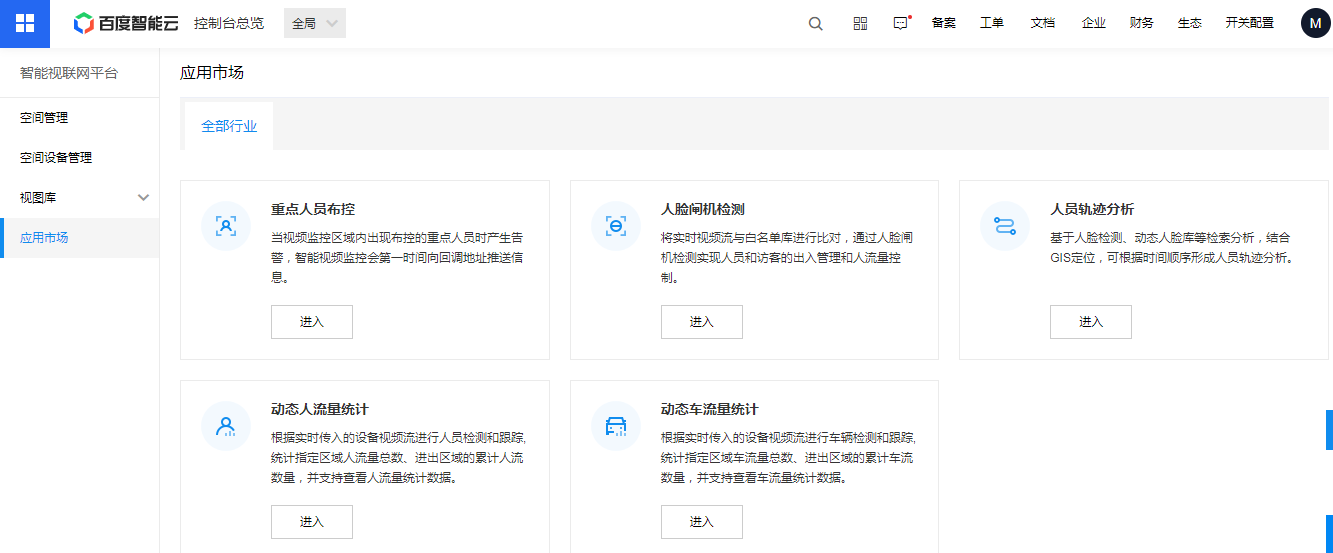This screenshot has width=1333, height=553.
Task: Open search via the magnifier icon
Action: pyautogui.click(x=816, y=24)
